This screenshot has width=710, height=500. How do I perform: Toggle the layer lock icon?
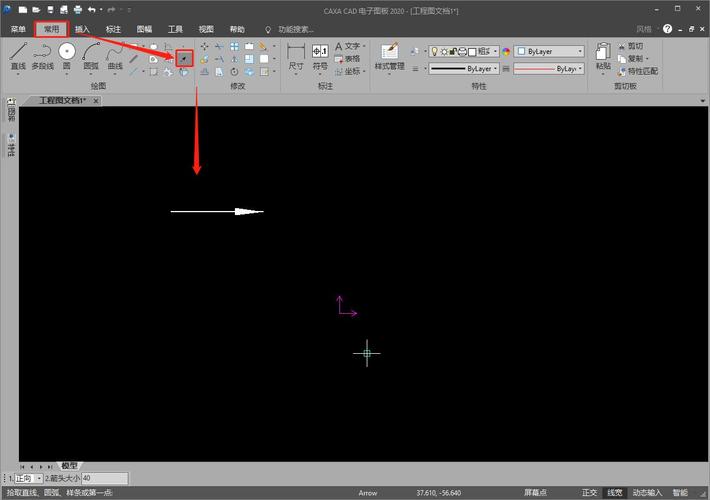point(453,52)
